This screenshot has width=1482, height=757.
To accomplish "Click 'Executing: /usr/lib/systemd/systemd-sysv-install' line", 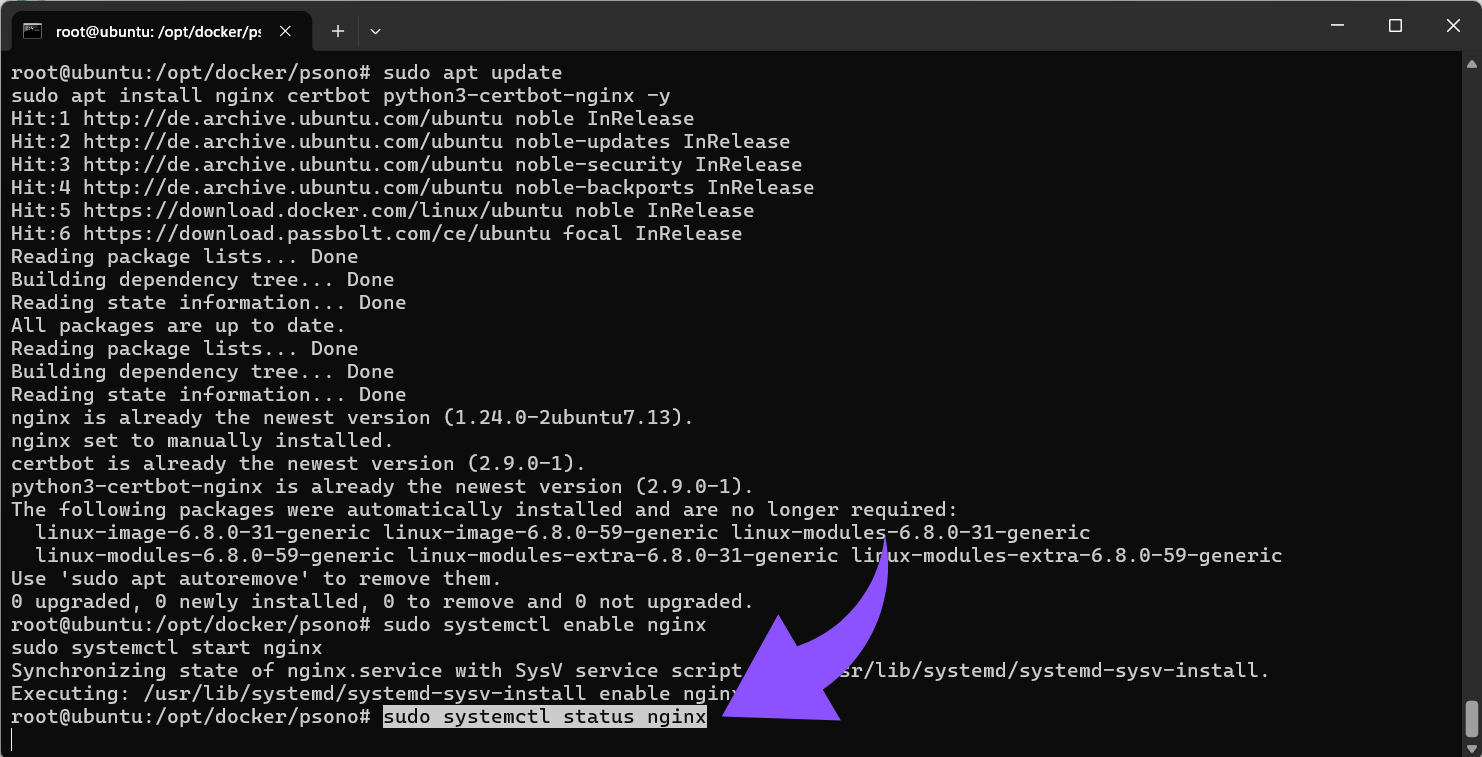I will [x=377, y=694].
